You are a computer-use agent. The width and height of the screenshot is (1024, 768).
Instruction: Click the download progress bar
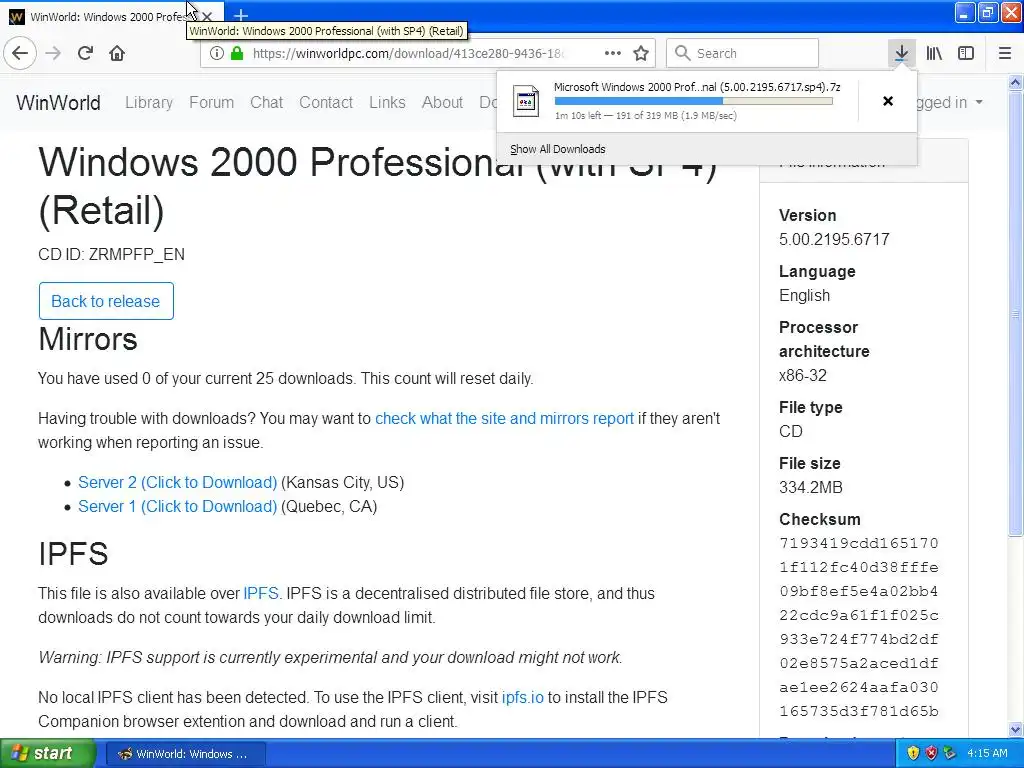tap(694, 101)
